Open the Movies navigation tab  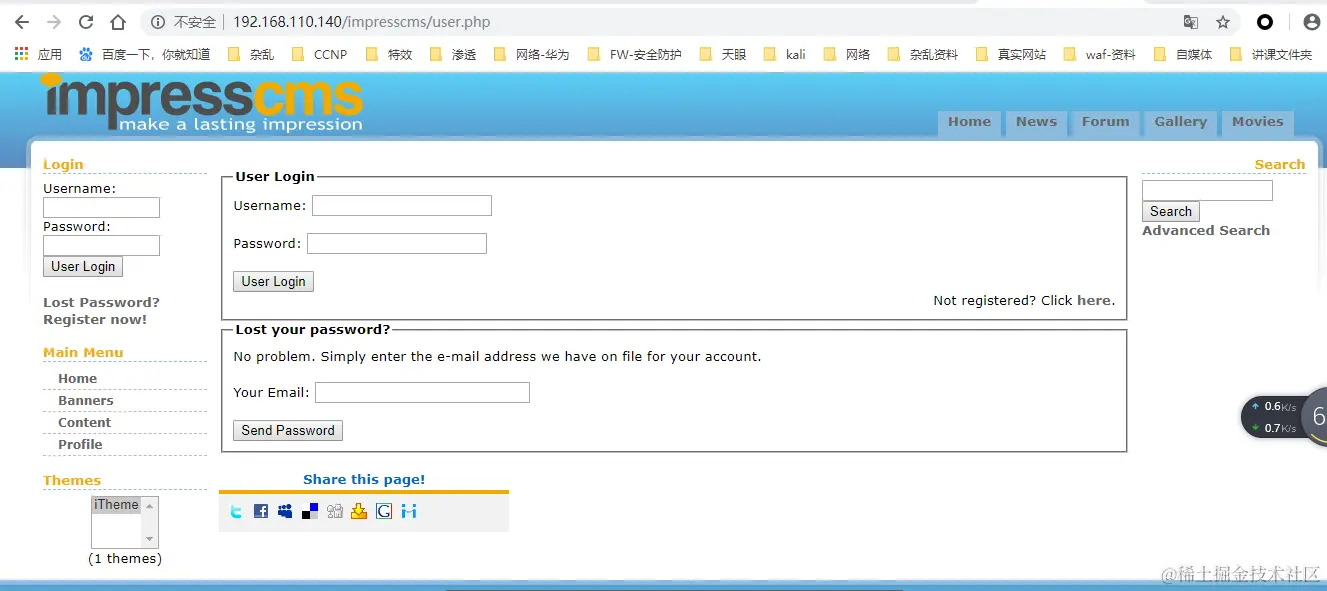coord(1257,122)
